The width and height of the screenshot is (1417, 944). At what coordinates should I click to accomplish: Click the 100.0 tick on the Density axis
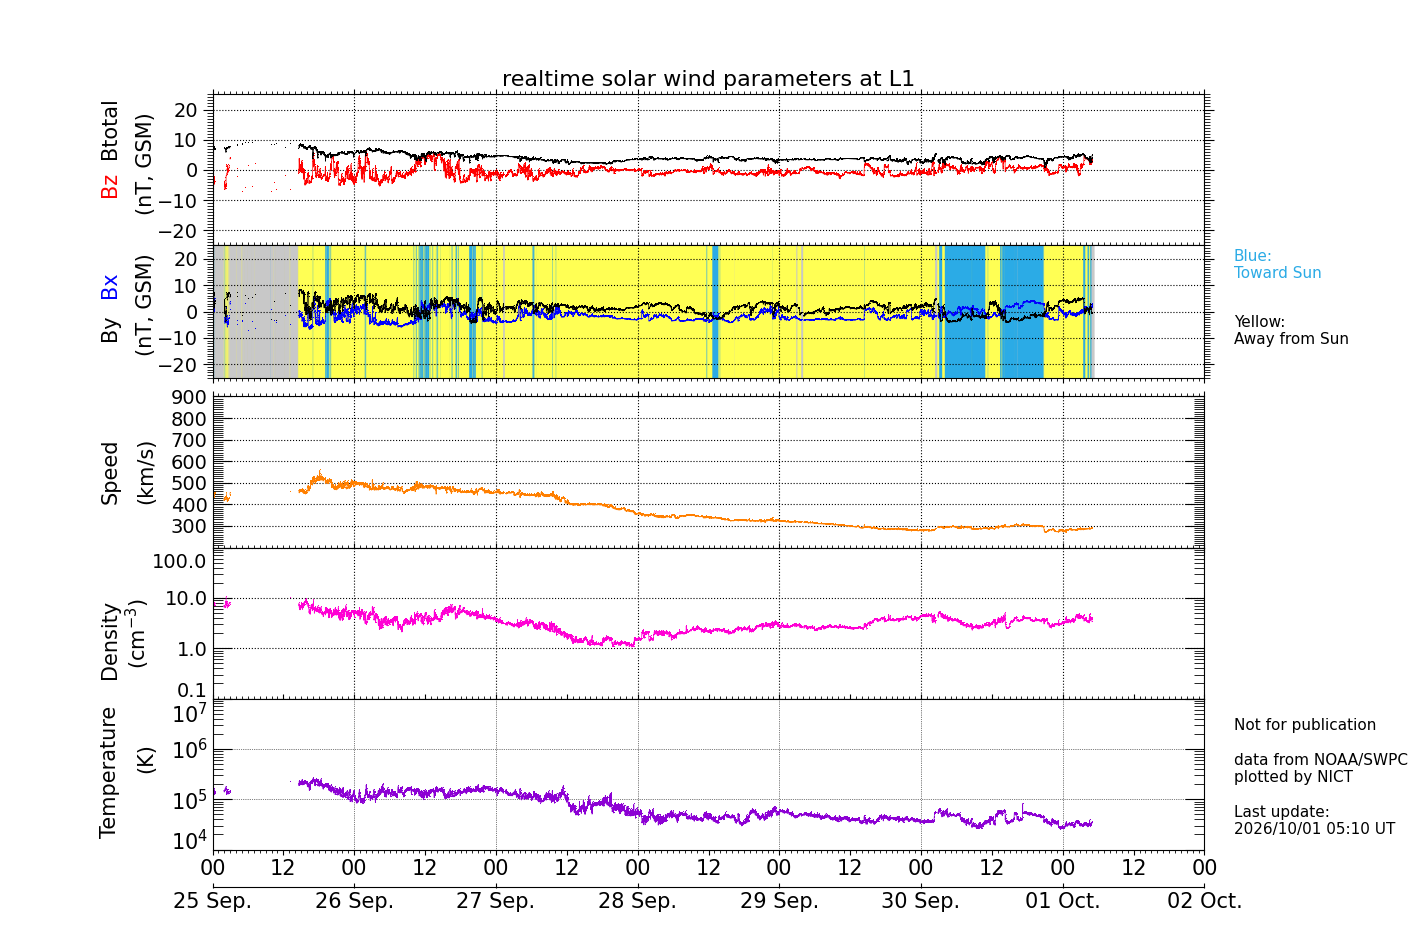point(179,561)
